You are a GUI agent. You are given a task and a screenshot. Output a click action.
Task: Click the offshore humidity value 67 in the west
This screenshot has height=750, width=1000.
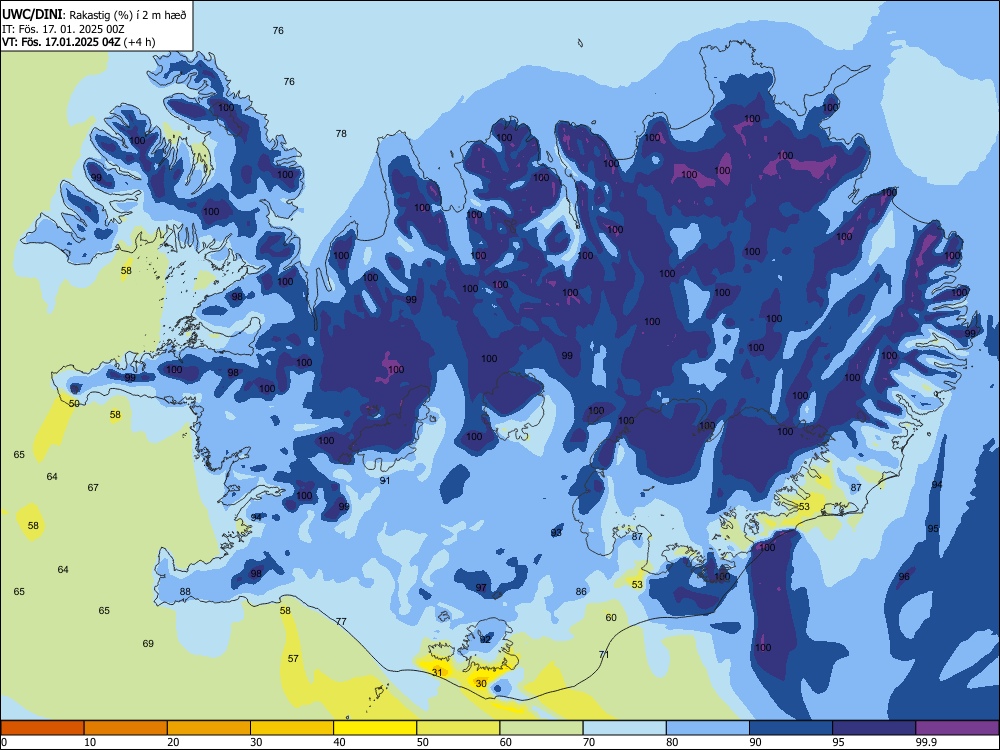(93, 487)
